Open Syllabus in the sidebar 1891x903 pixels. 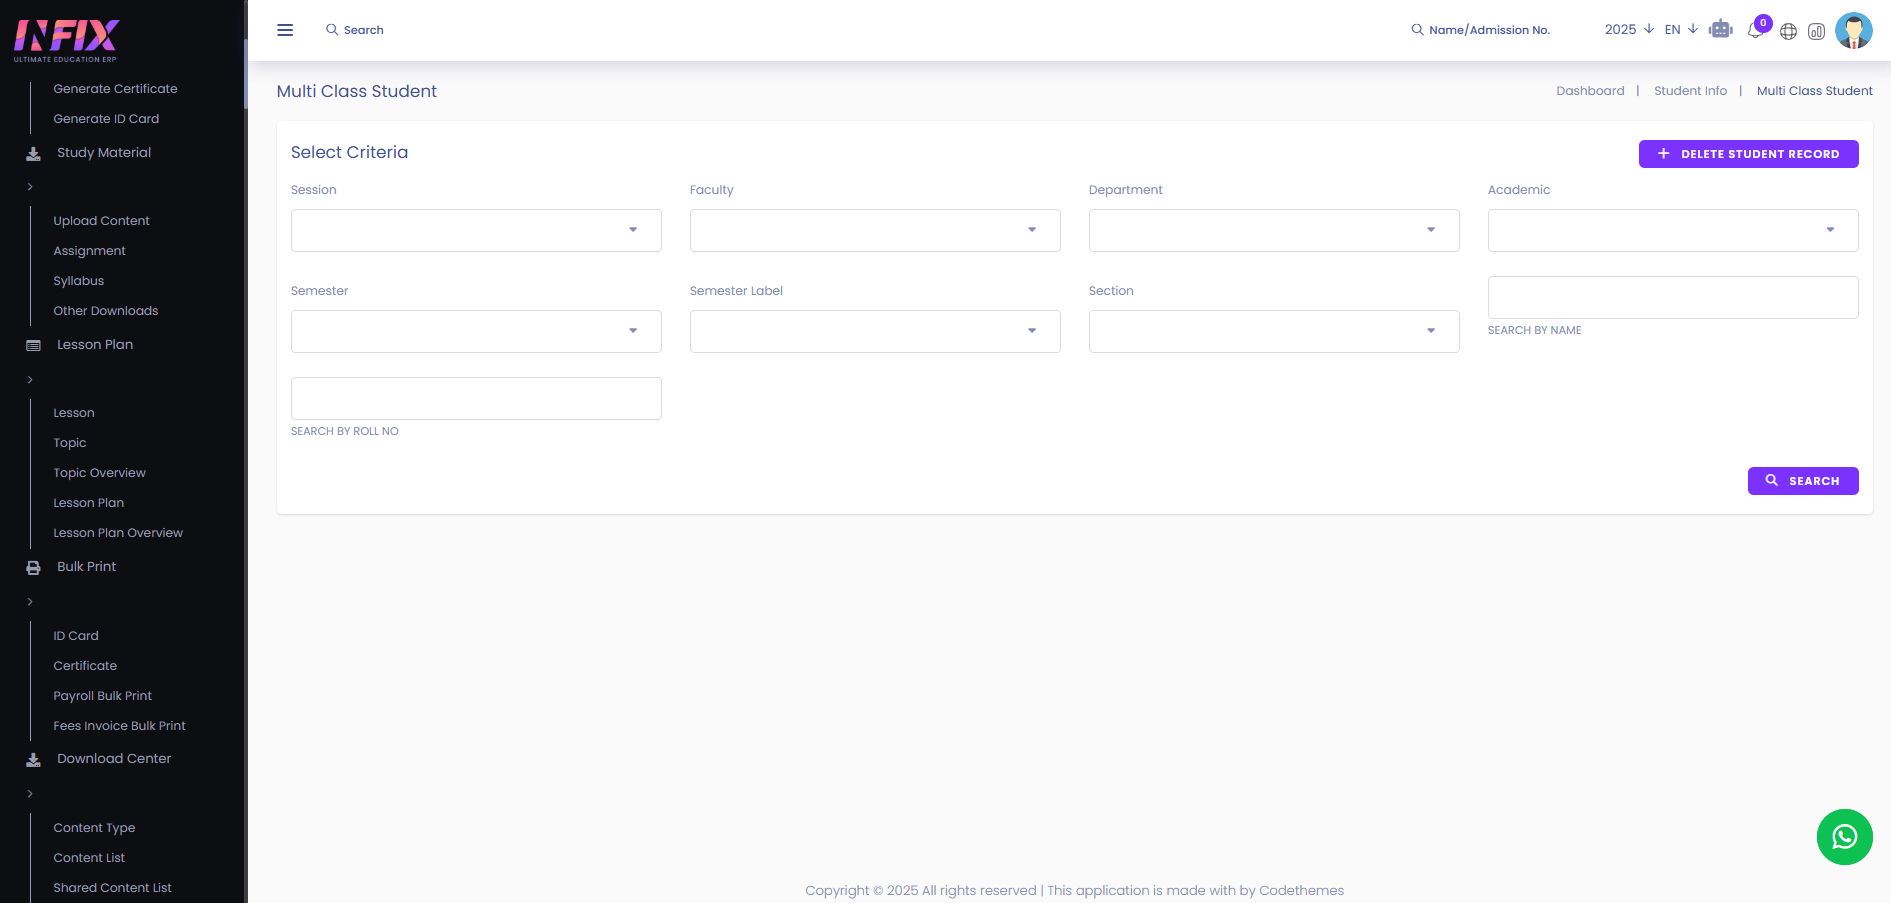pyautogui.click(x=78, y=281)
